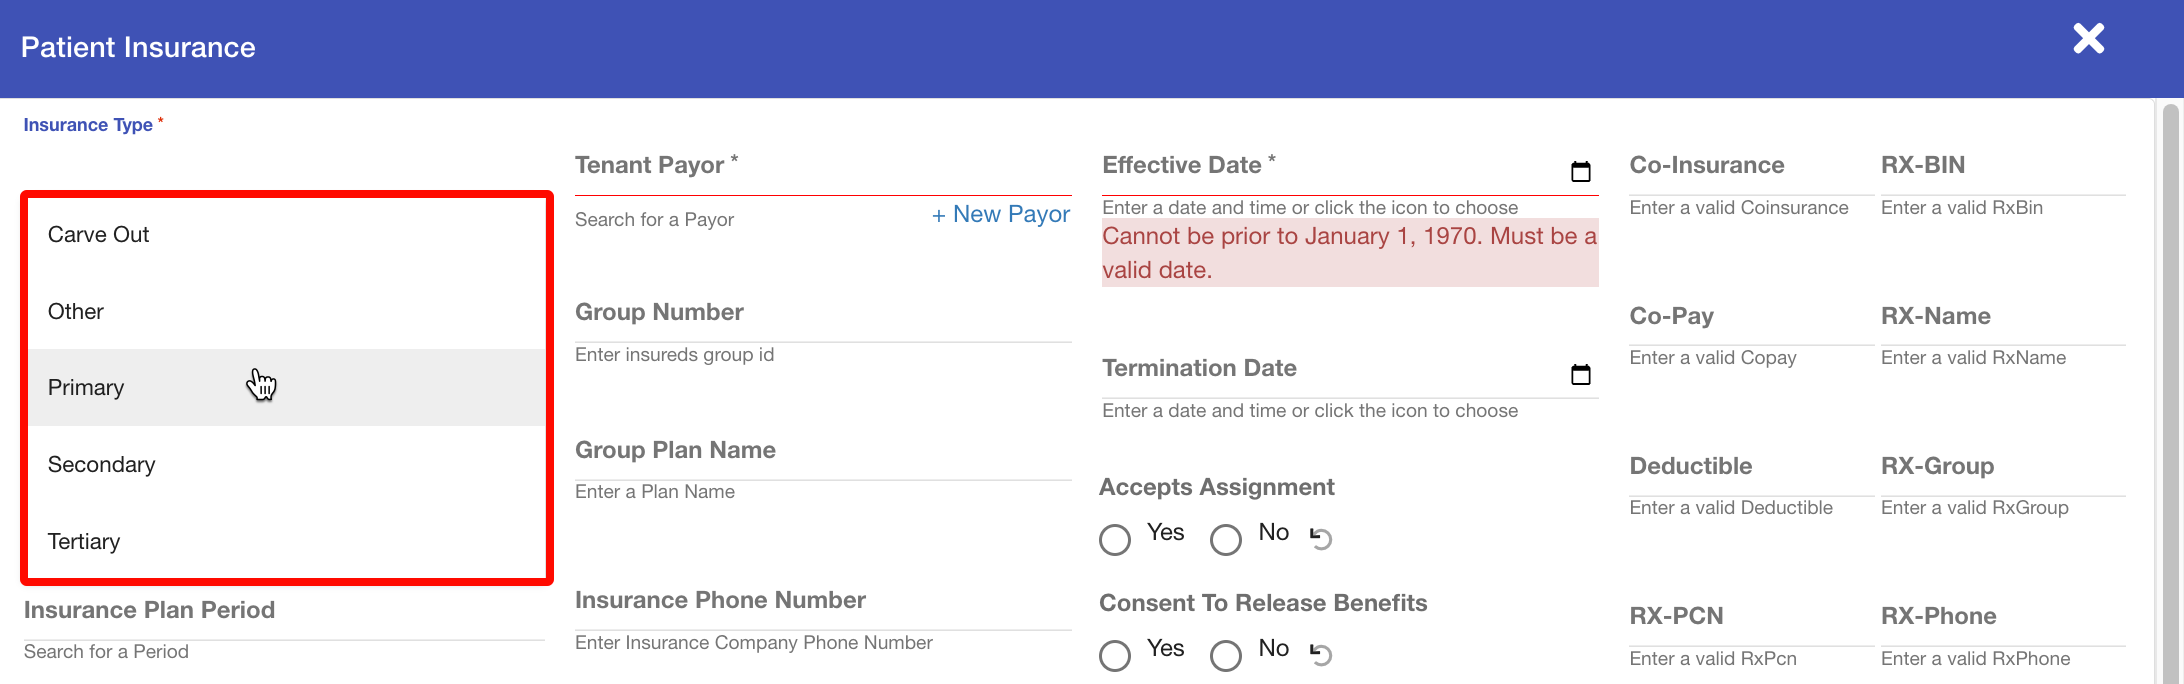Pick Other from Insurance Type list
The width and height of the screenshot is (2184, 684).
coord(76,312)
